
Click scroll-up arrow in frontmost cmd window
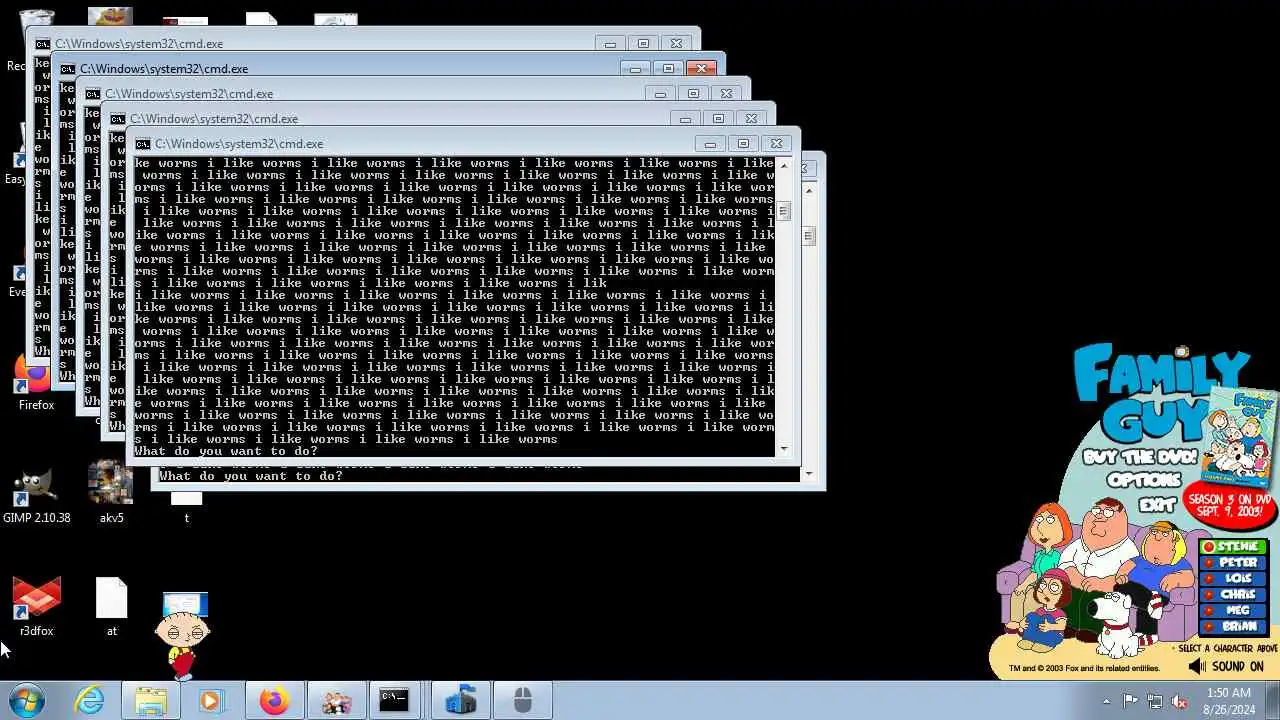pos(784,166)
